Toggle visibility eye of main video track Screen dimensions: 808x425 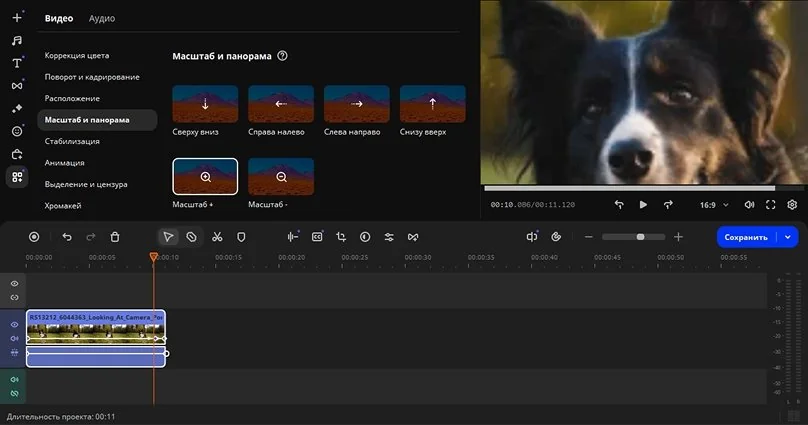(14, 325)
